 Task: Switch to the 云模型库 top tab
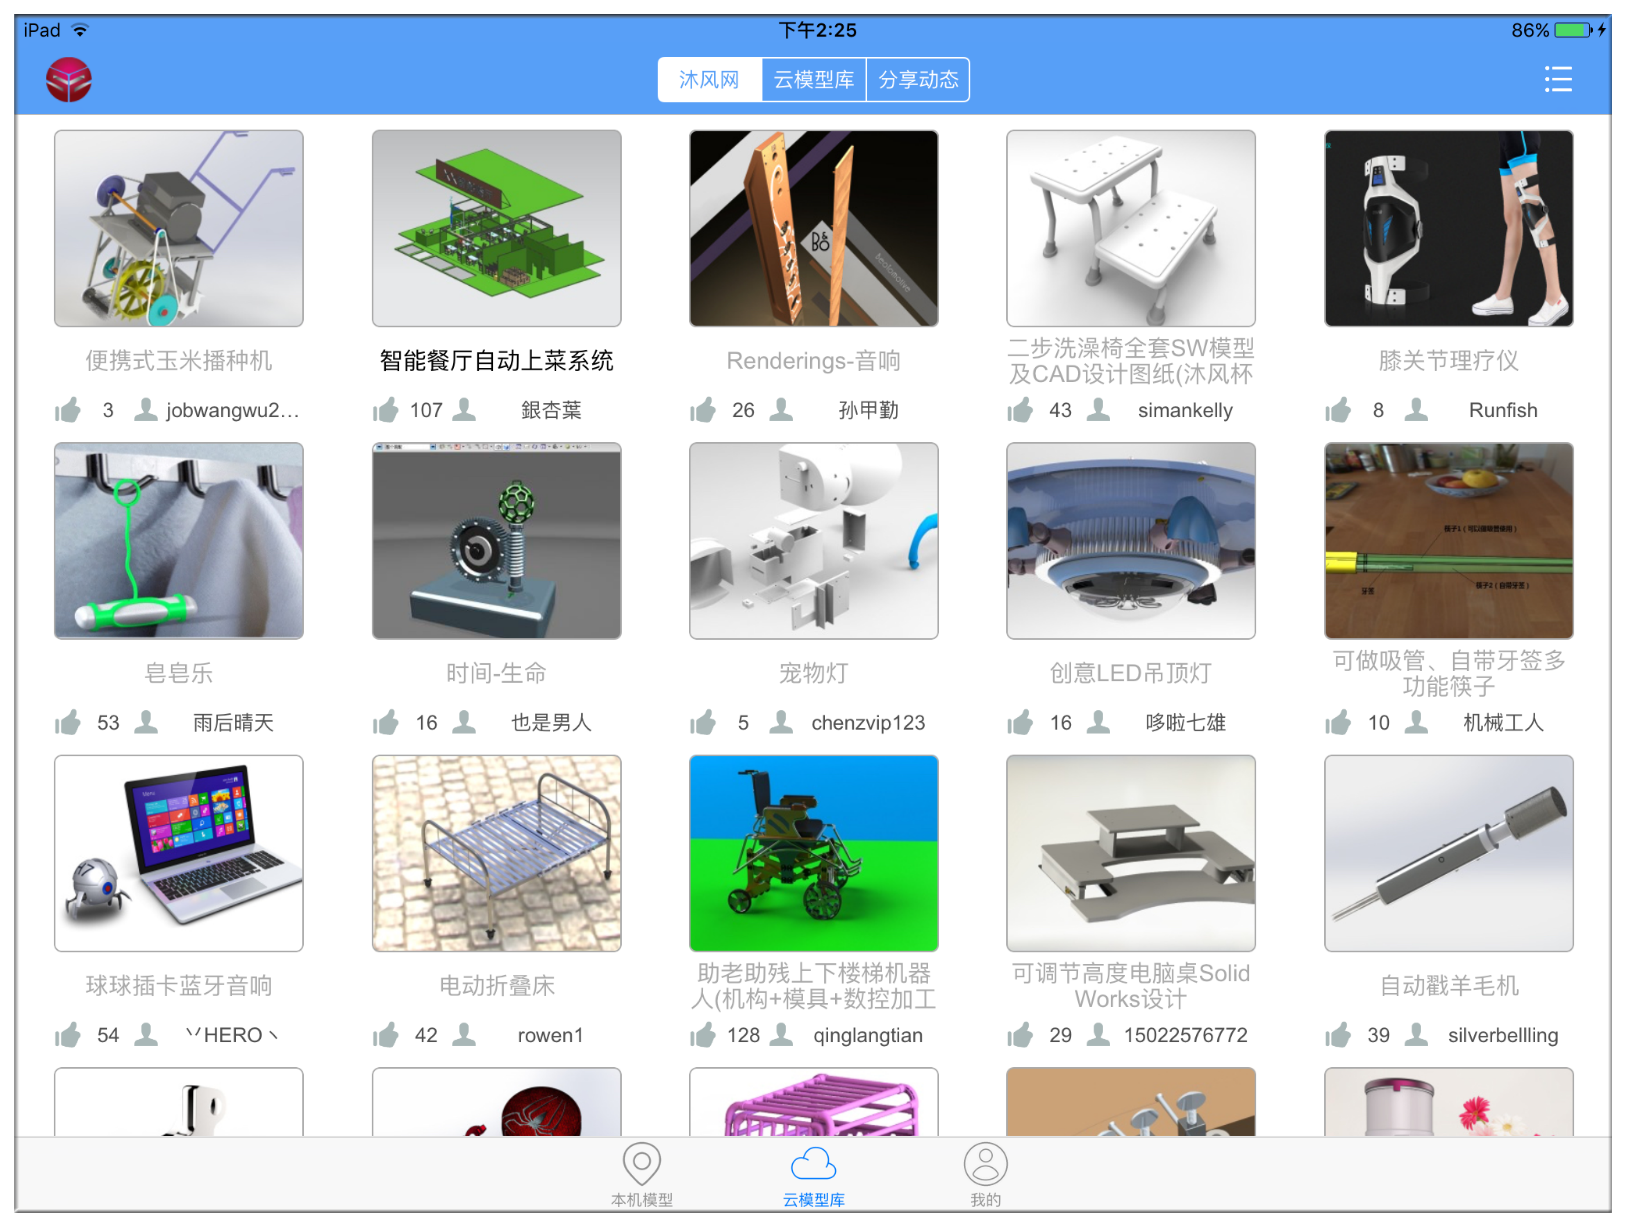[814, 80]
